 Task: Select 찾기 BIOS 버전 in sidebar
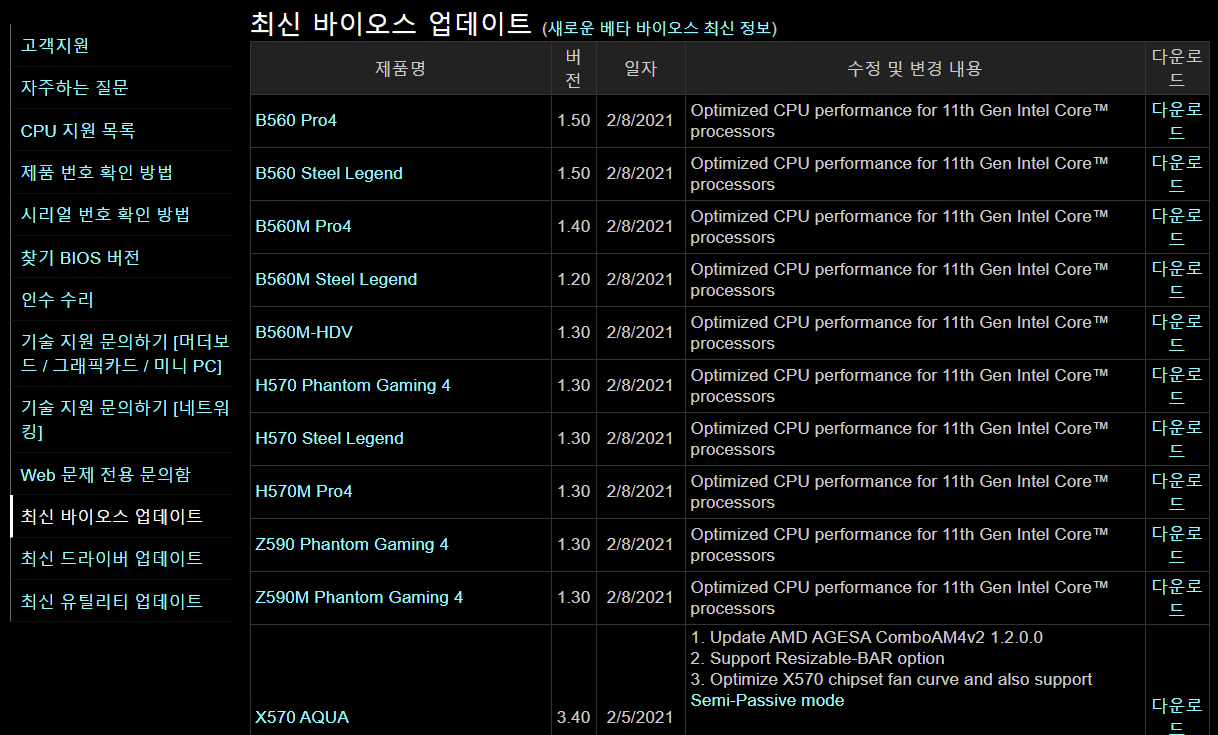[80, 257]
